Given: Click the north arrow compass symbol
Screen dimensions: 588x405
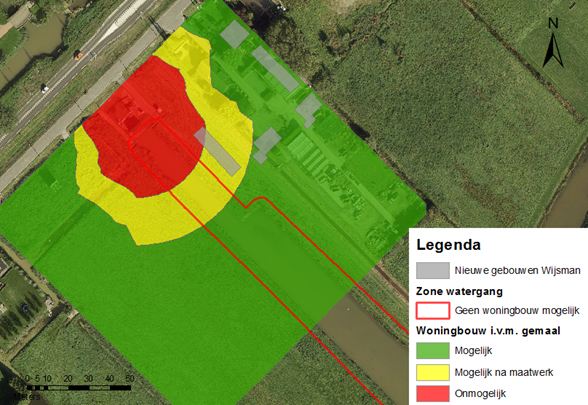Looking at the screenshot, I should [553, 43].
